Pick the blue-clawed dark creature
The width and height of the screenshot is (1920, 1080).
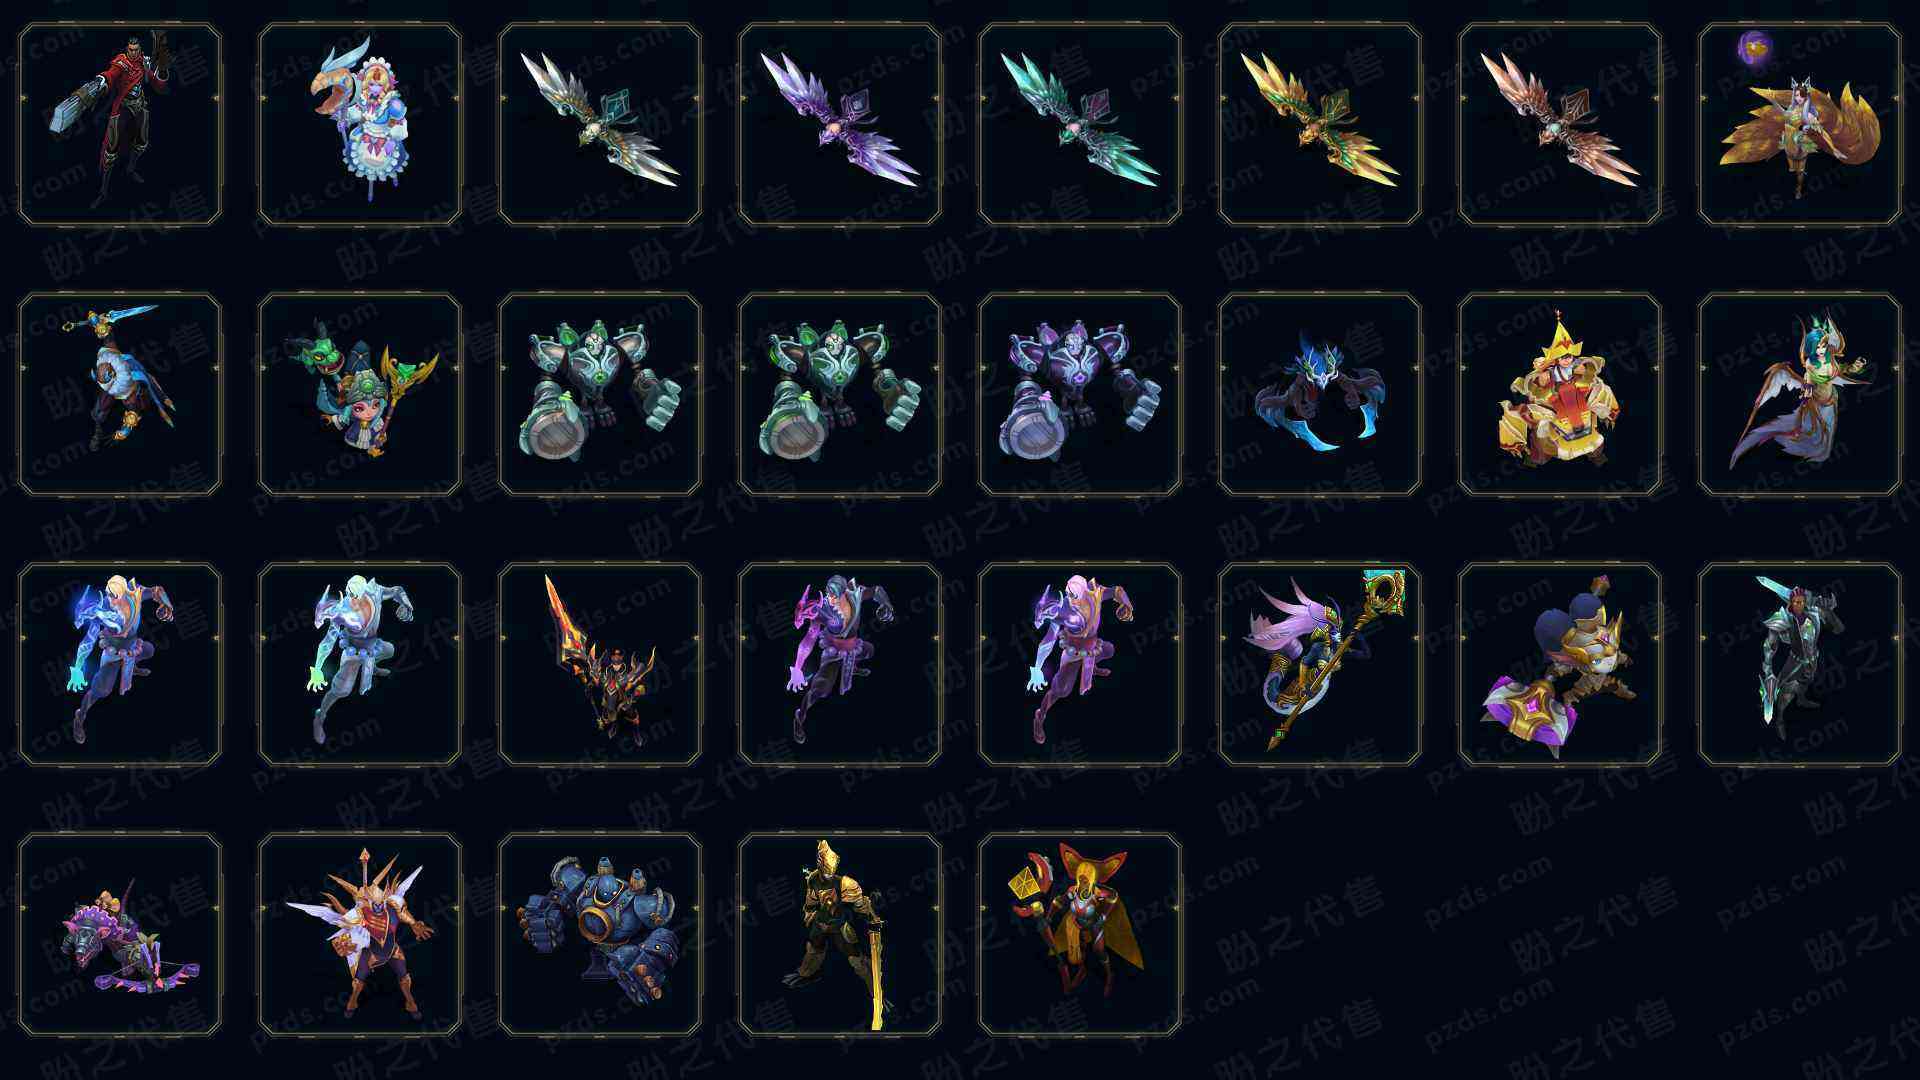click(x=1320, y=394)
